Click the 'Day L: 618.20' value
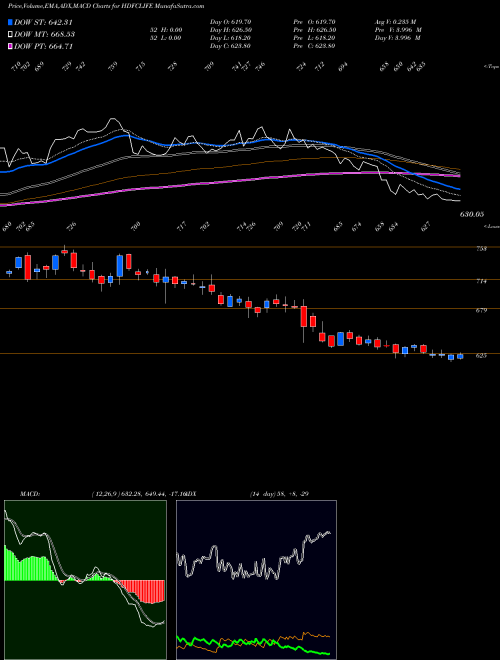 230,38
